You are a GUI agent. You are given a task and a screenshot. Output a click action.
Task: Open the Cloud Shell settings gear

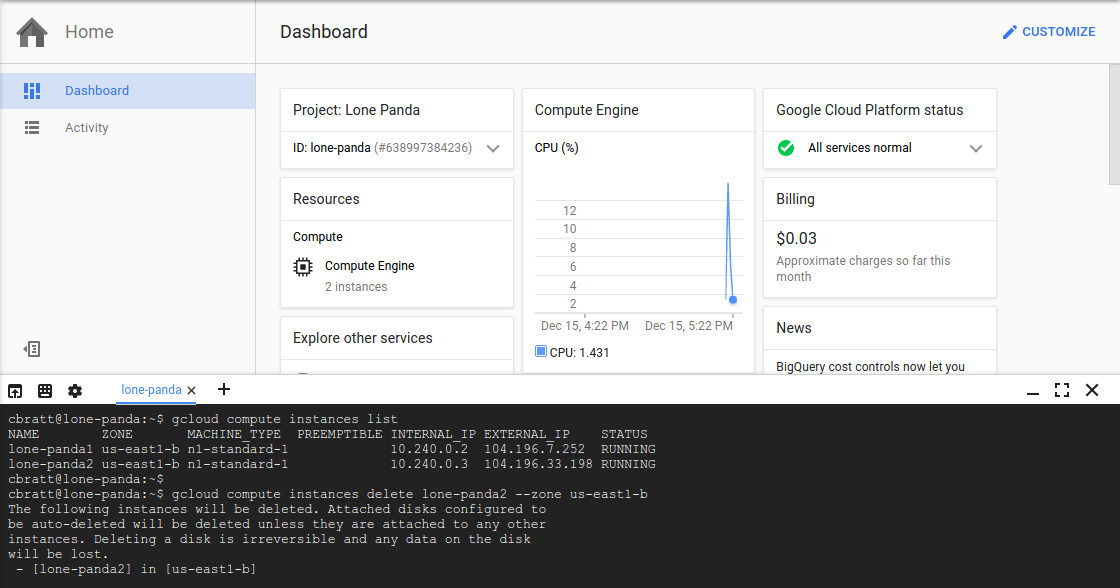[x=75, y=390]
